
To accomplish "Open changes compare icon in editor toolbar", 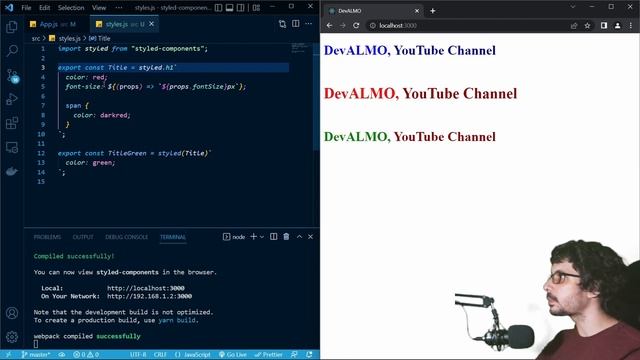I will pyautogui.click(x=282, y=24).
